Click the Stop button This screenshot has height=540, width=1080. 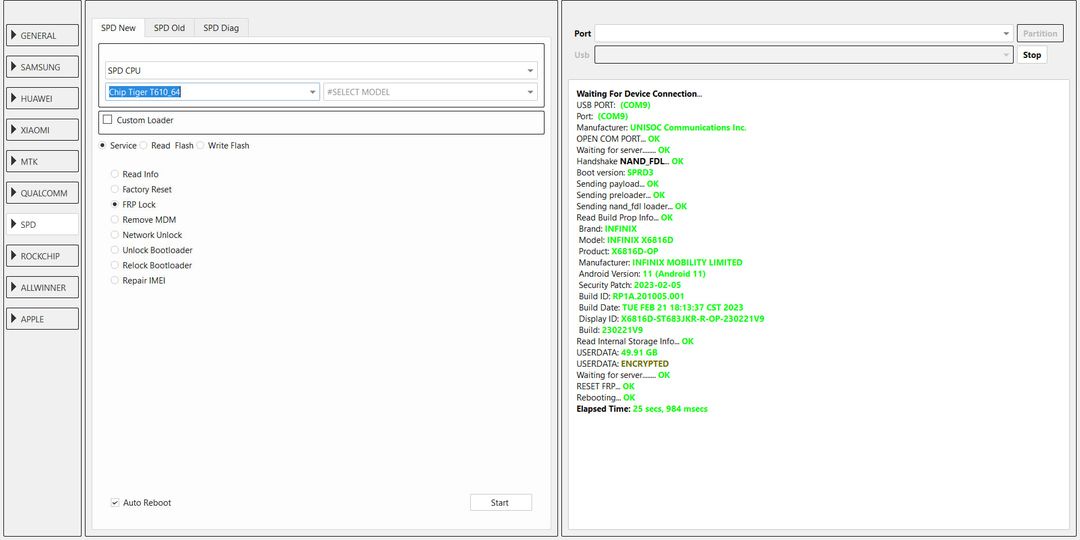click(1032, 55)
